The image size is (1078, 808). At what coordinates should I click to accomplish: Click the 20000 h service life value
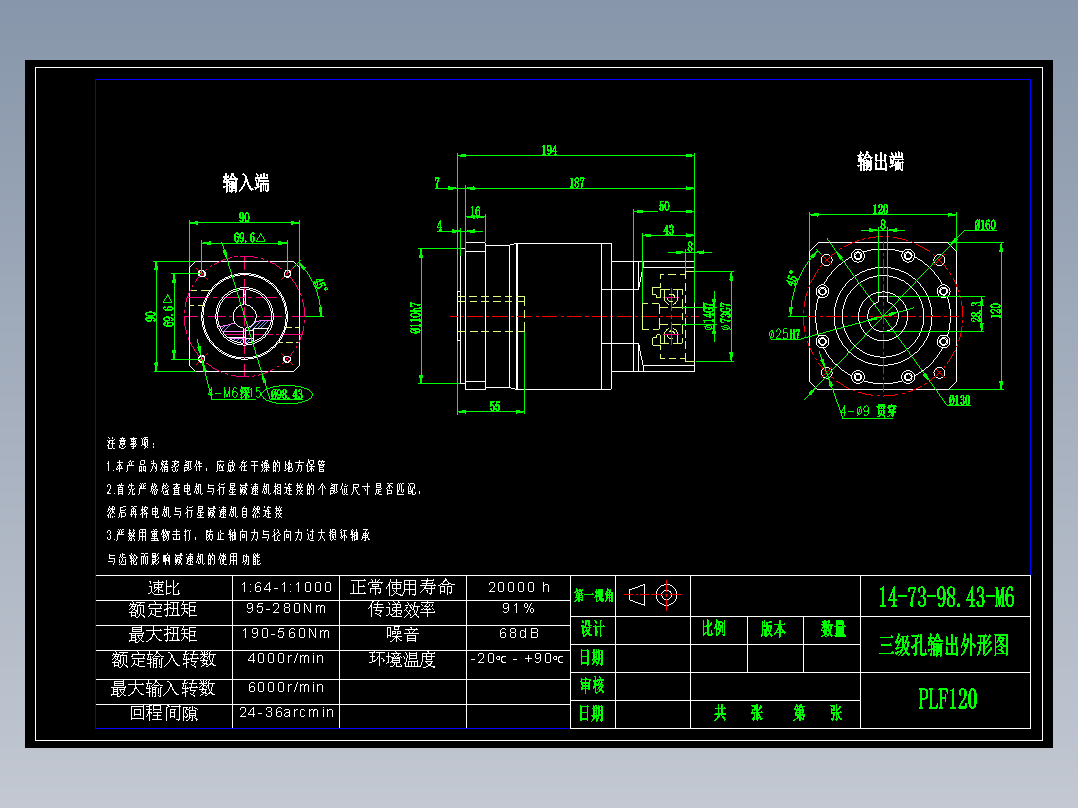click(518, 588)
